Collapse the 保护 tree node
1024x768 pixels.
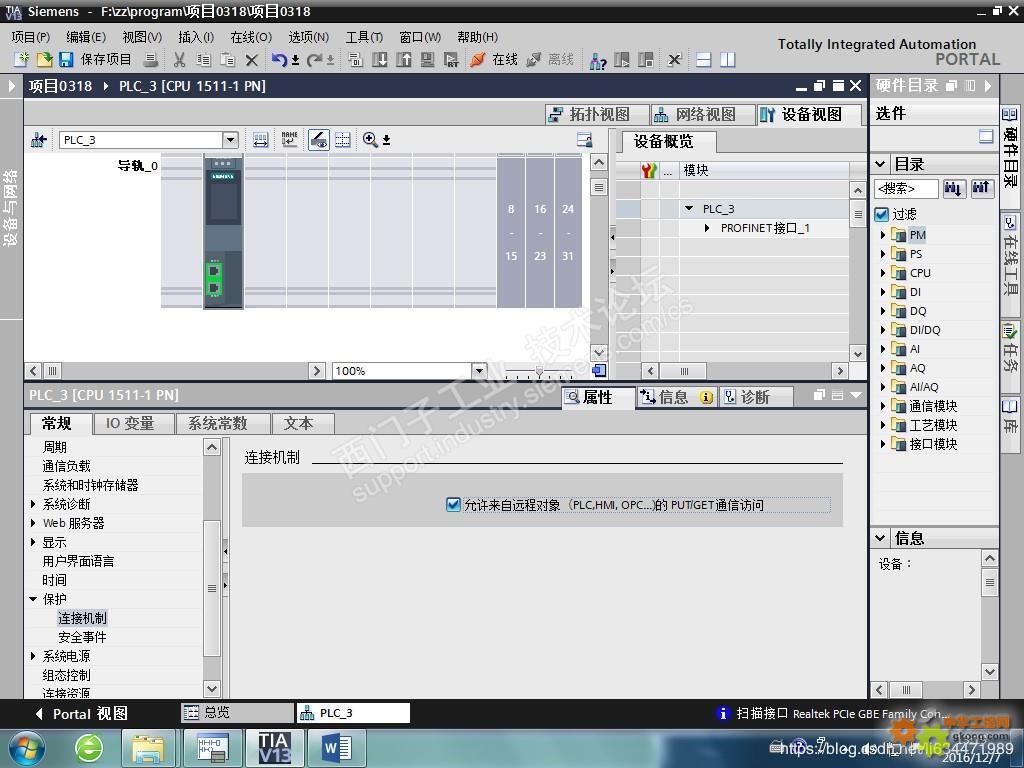pos(33,599)
